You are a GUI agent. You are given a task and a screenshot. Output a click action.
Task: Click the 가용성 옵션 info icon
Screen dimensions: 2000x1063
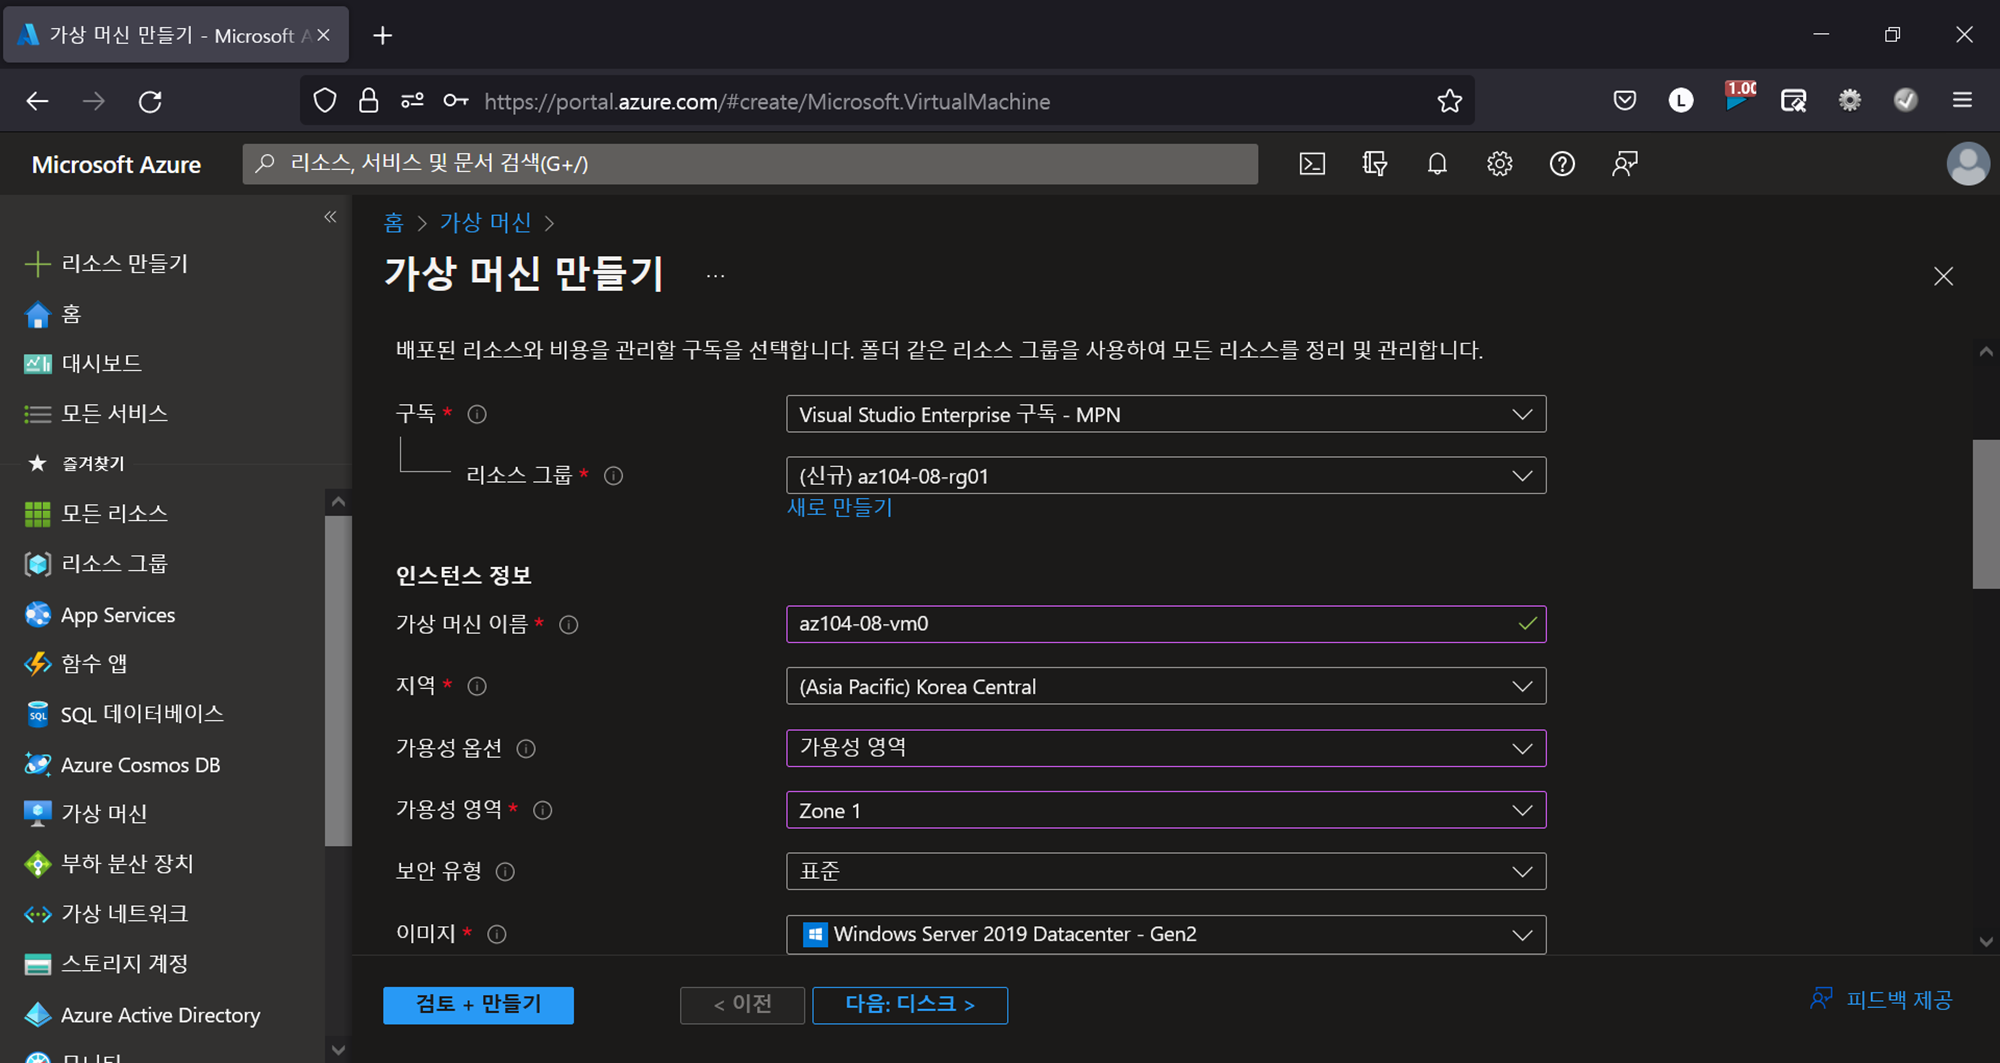526,749
